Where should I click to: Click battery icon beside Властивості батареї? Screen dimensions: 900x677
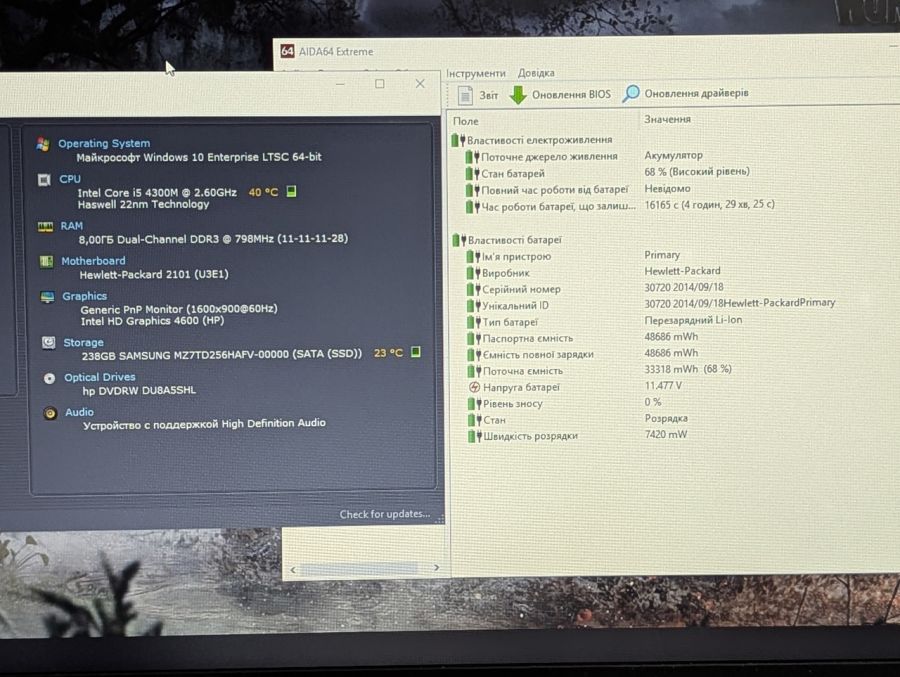point(459,240)
